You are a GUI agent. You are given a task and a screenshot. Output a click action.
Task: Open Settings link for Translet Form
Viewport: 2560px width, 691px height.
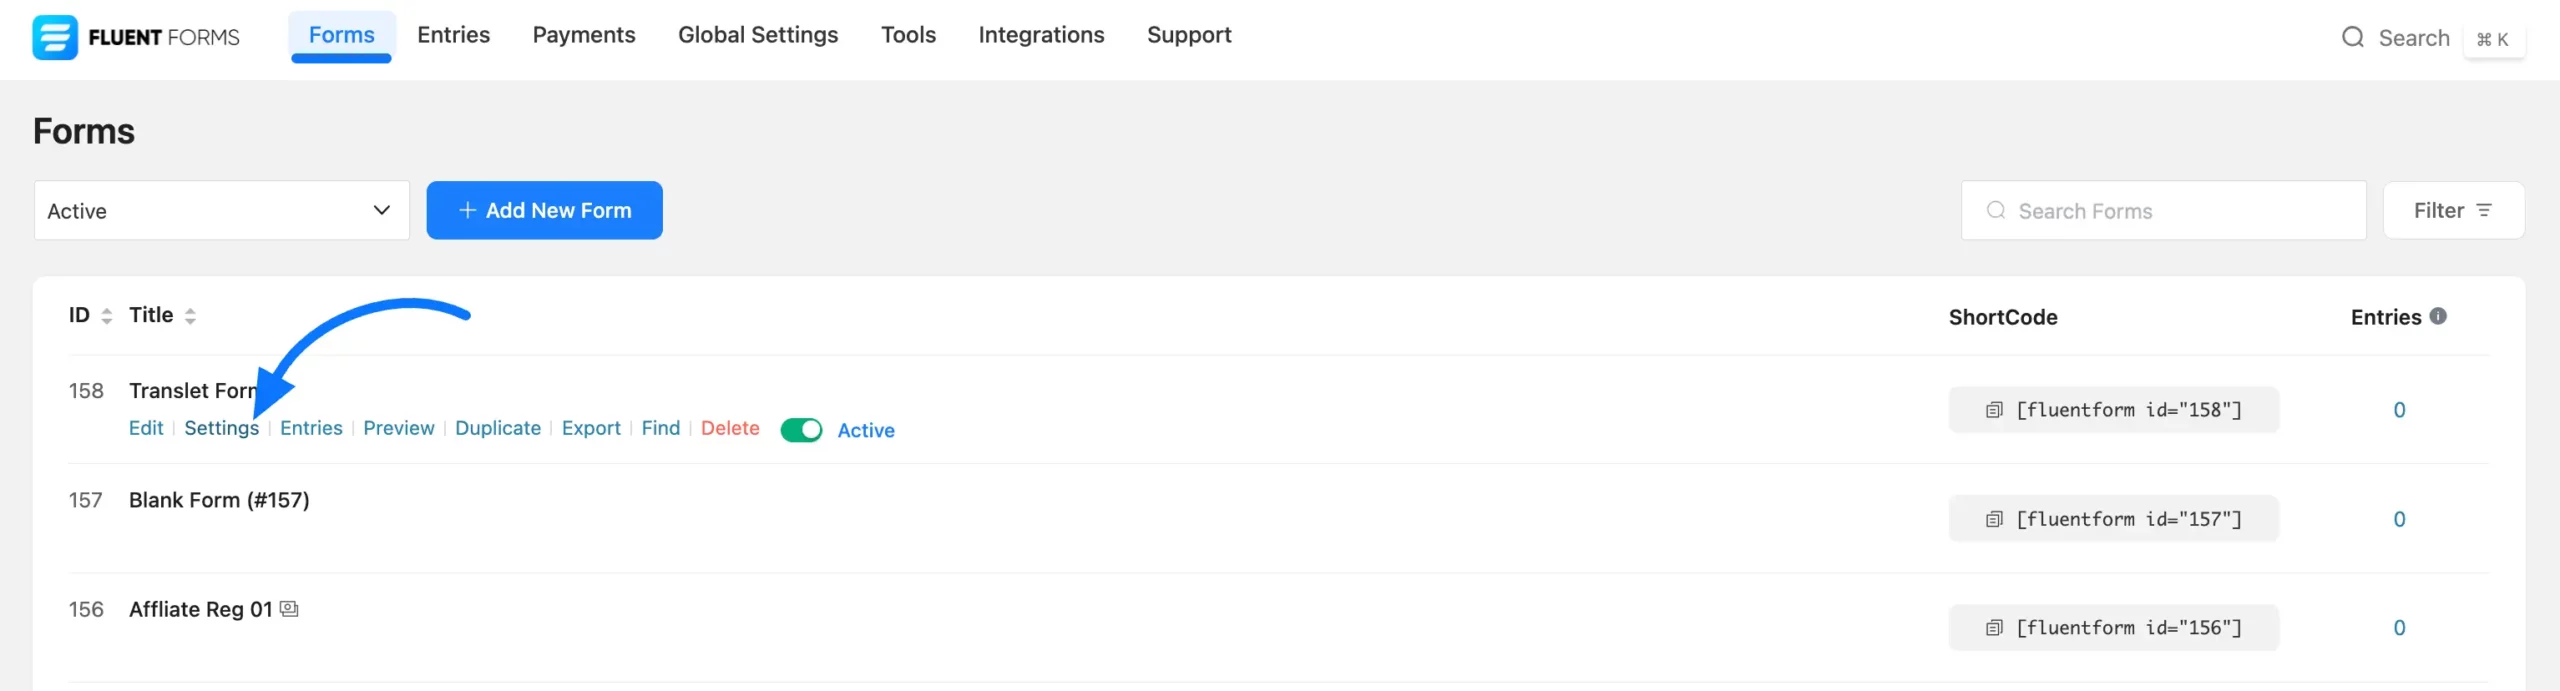221,428
